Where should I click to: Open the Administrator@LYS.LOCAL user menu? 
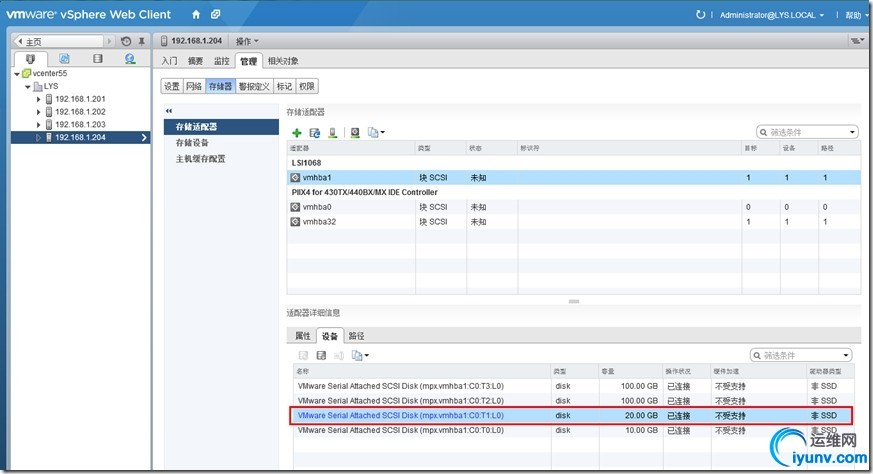[772, 15]
